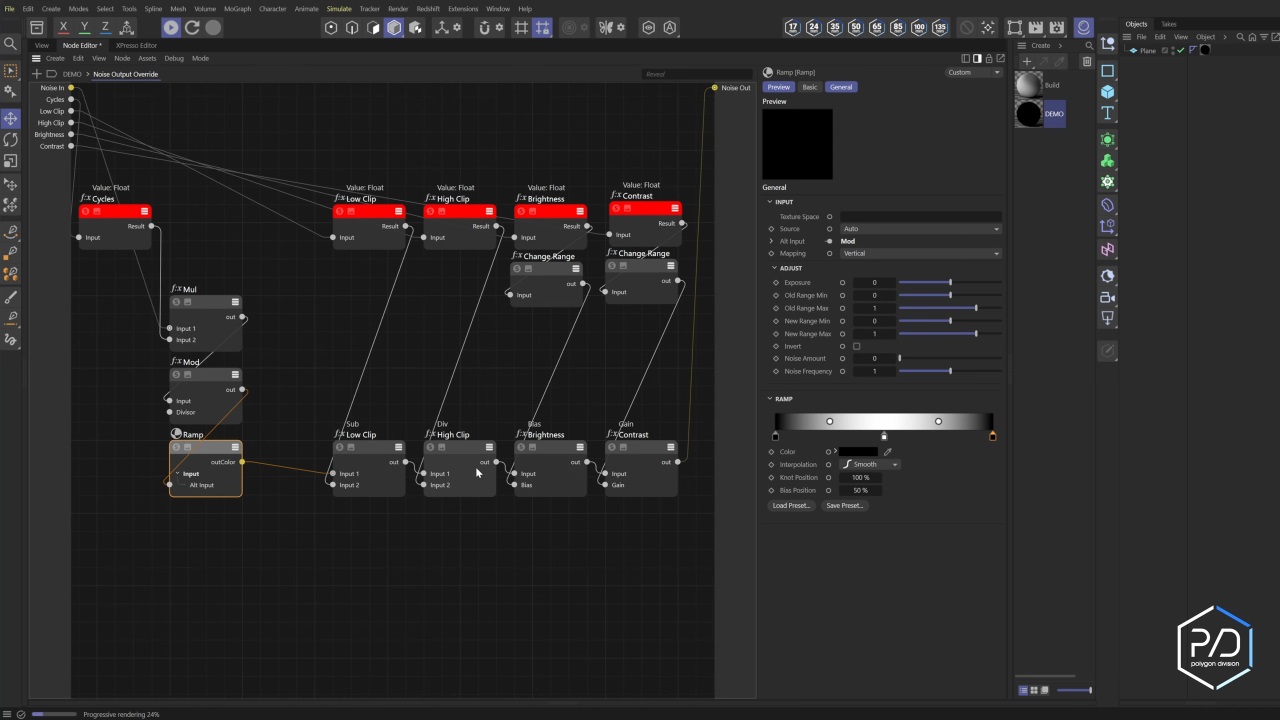Click the Render to Picture Viewer icon
This screenshot has height=720, width=1280.
(1035, 28)
